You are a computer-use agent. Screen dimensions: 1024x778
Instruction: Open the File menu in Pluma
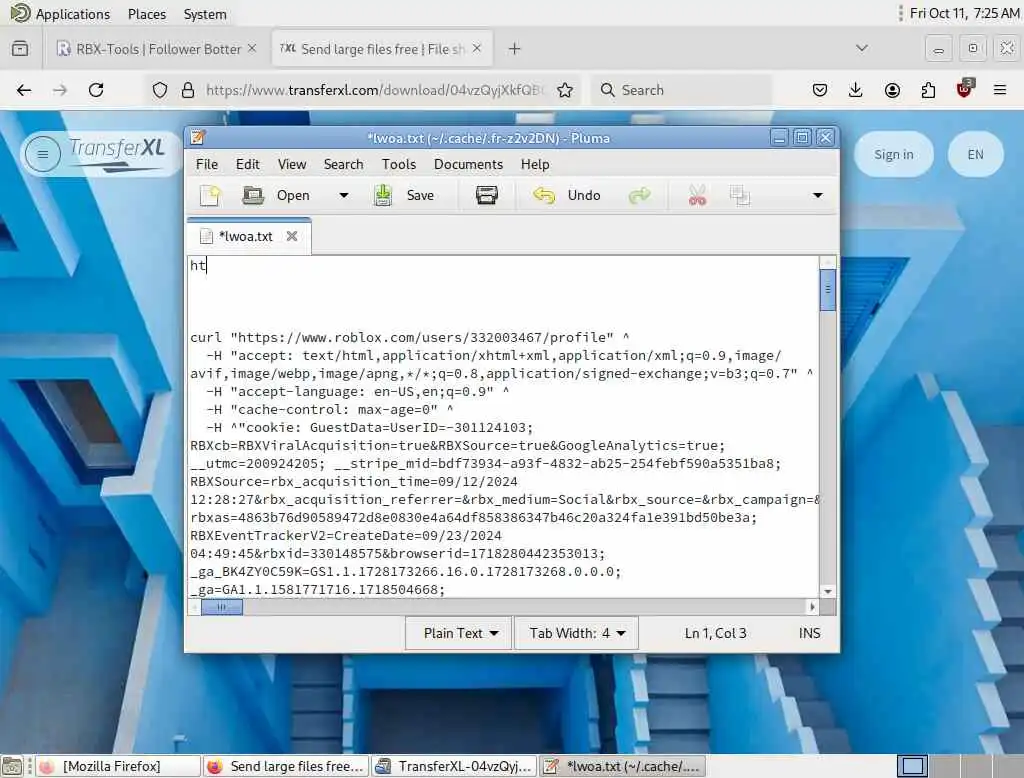coord(206,164)
